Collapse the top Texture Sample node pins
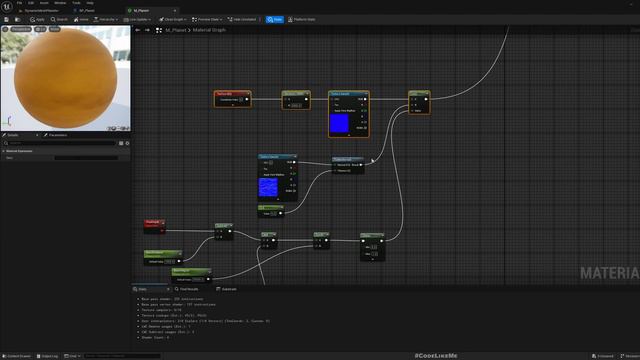The width and height of the screenshot is (640, 360). 349,135
